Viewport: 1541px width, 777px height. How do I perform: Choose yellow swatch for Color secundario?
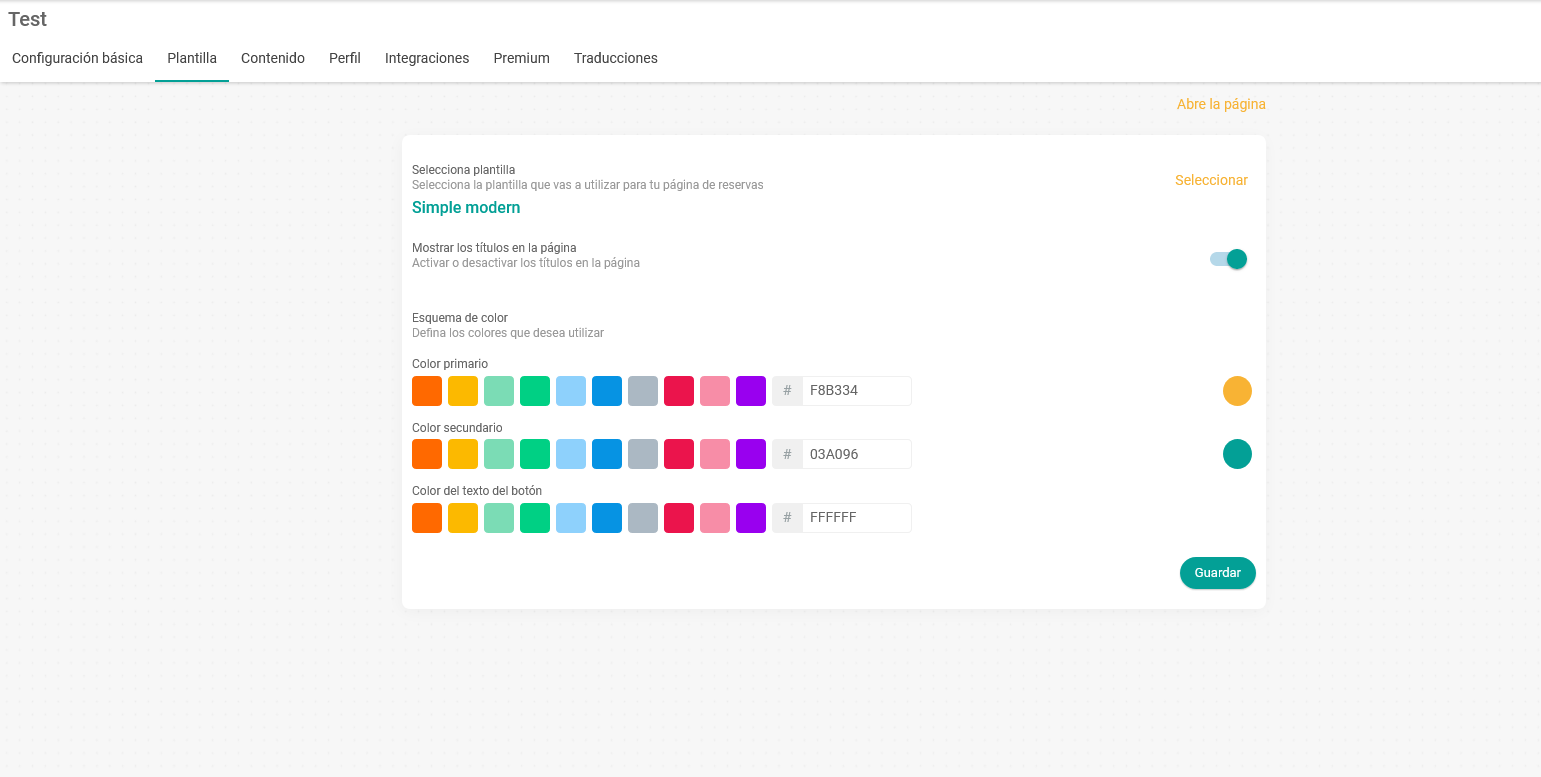(463, 454)
